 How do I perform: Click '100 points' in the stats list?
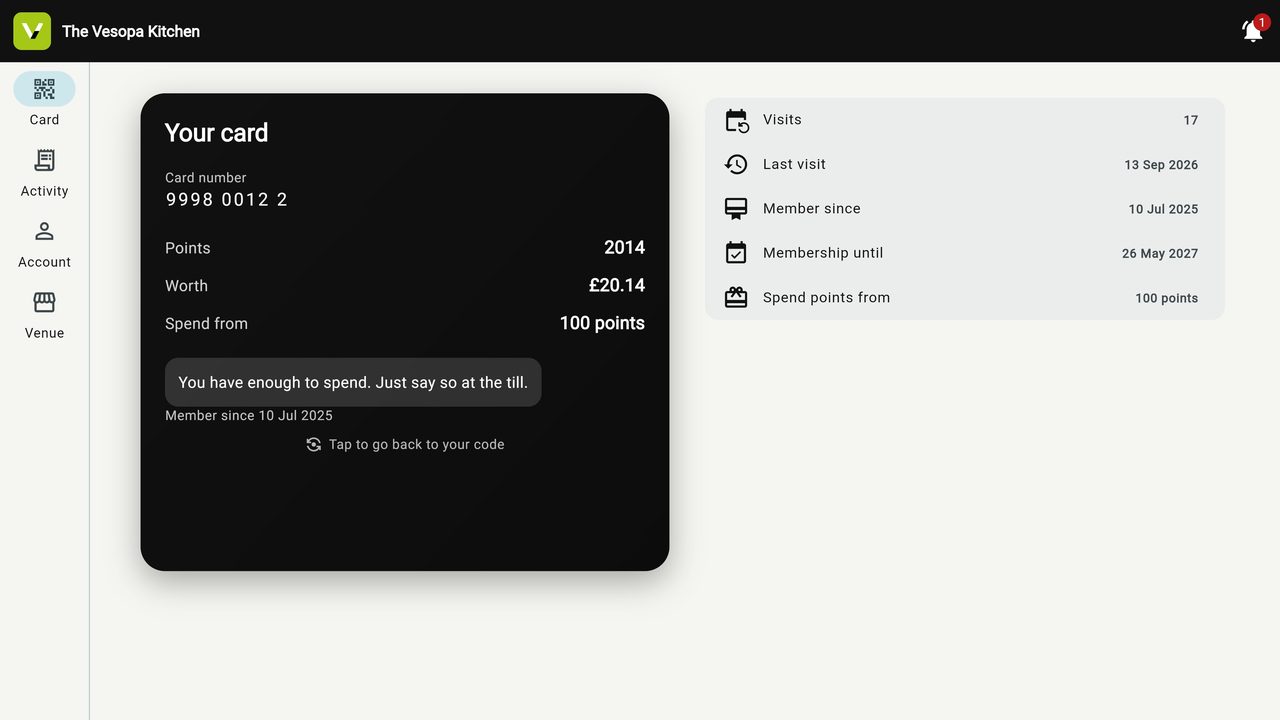tap(1166, 298)
